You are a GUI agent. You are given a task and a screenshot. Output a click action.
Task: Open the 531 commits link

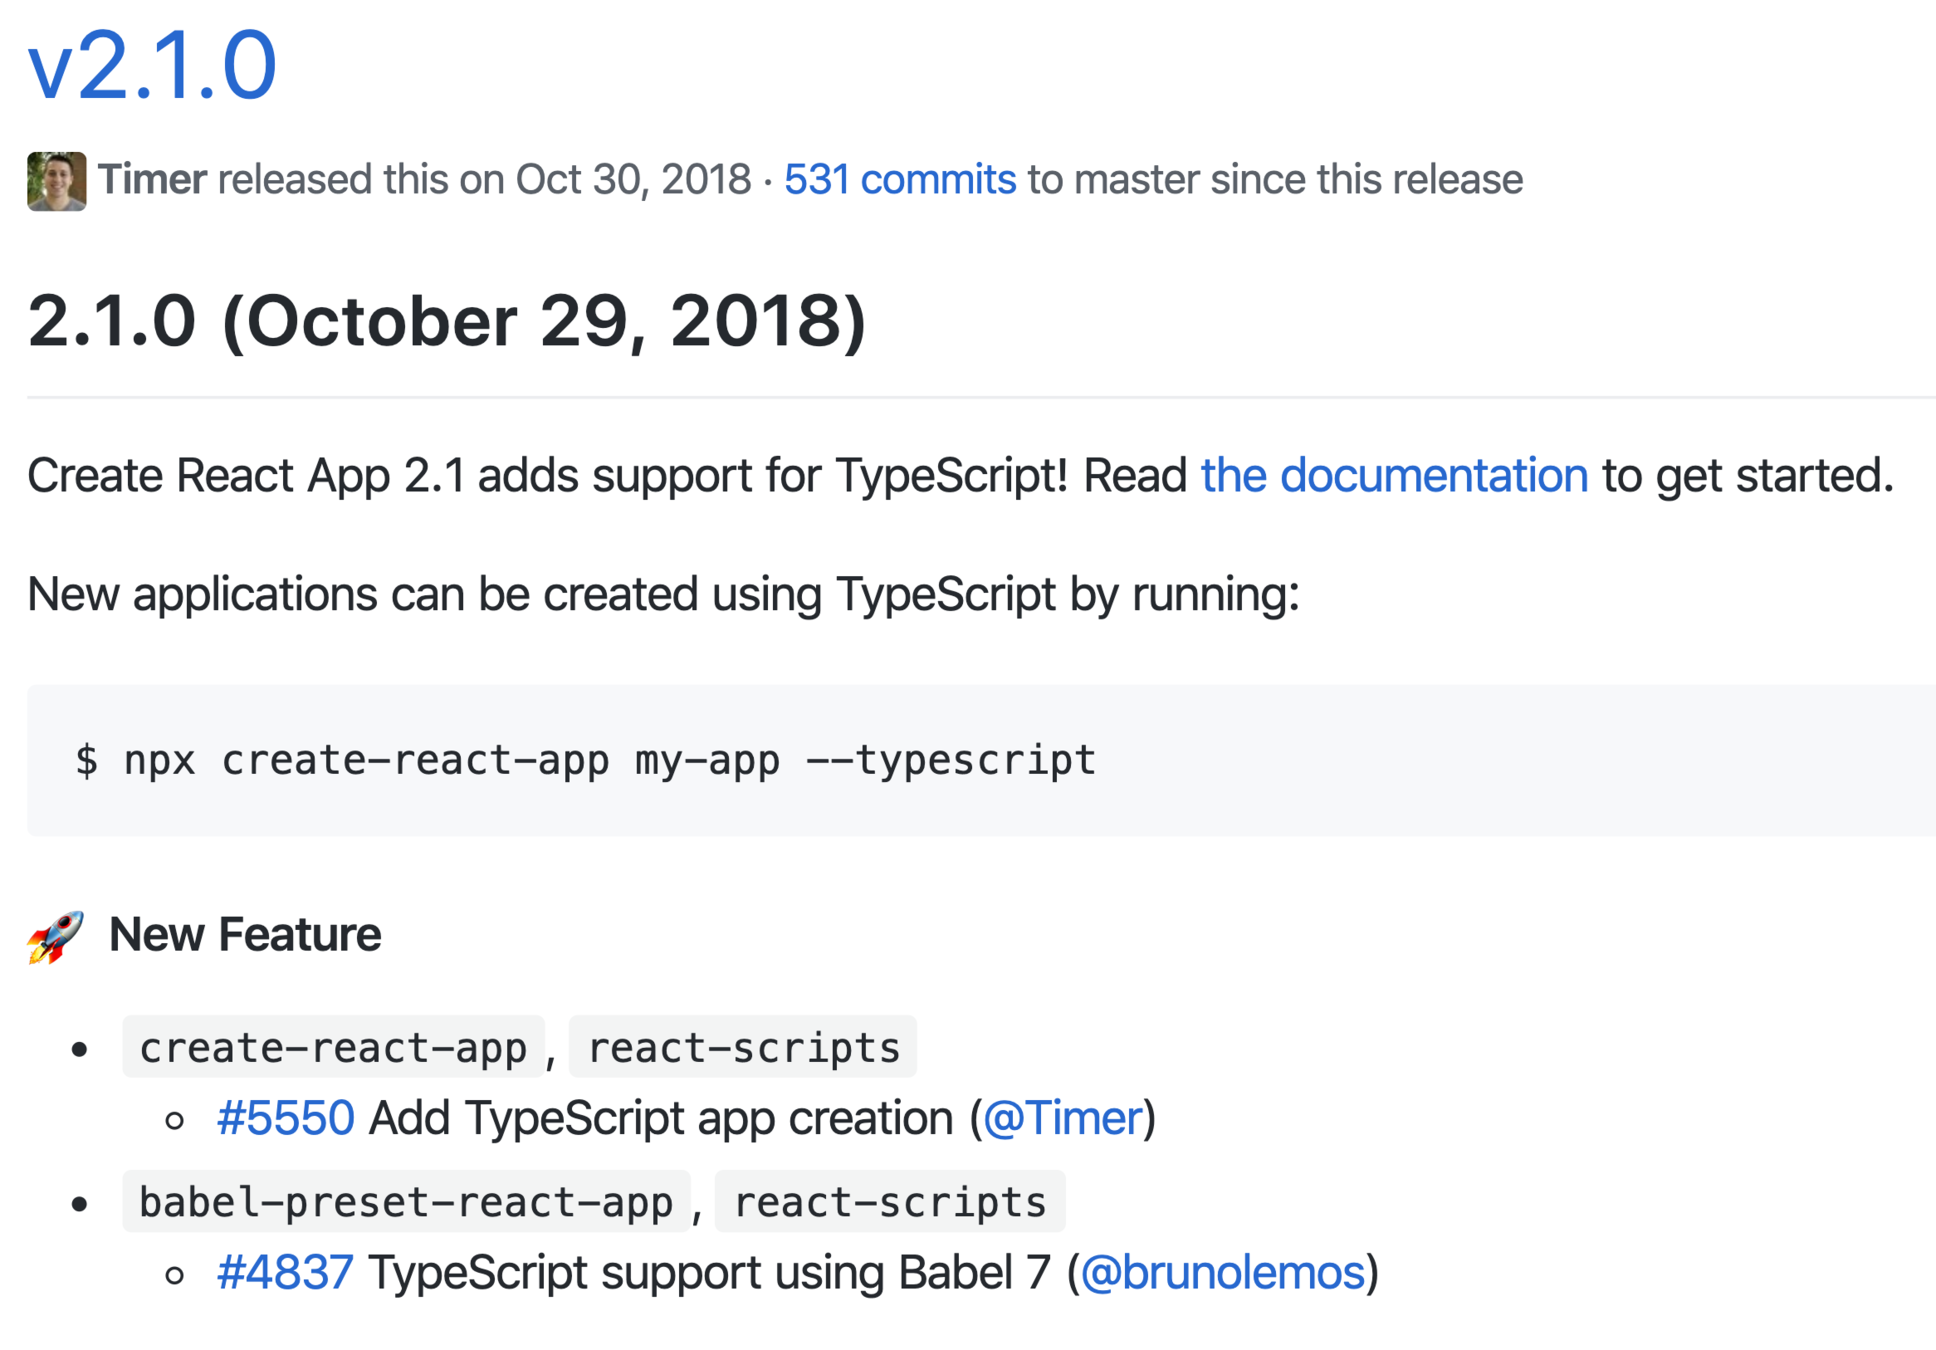[x=899, y=180]
